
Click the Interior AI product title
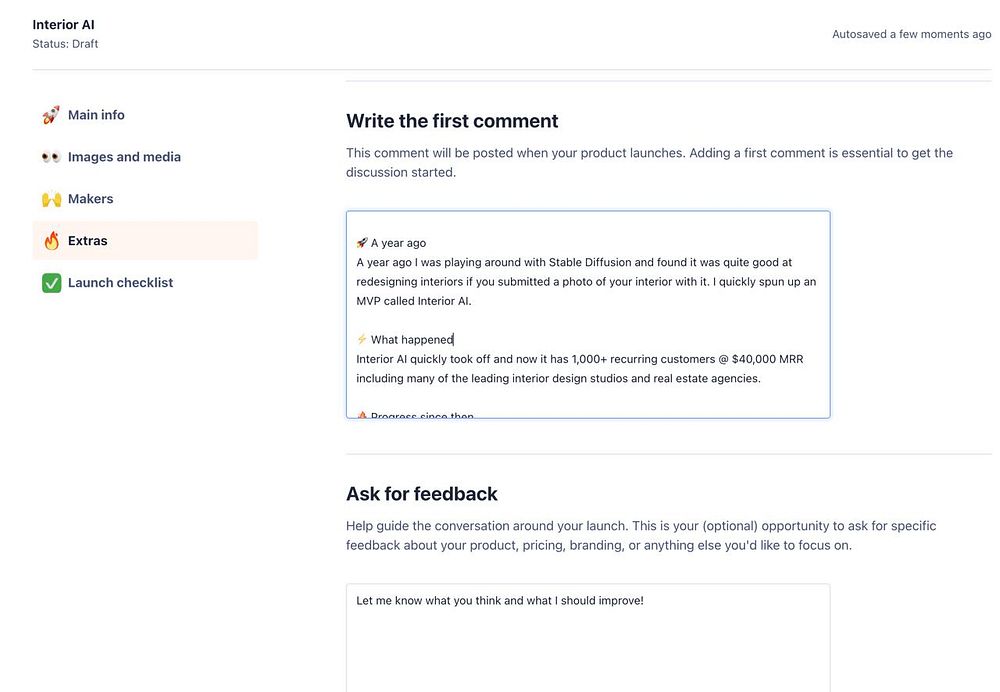click(63, 25)
